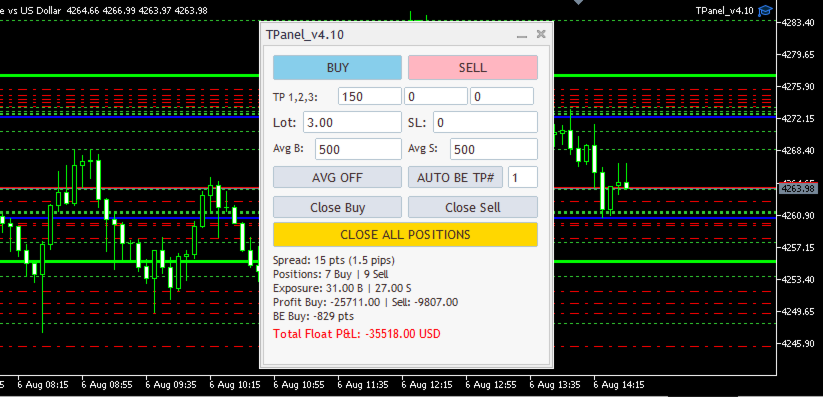Viewport: 823px width, 397px height.
Task: Toggle the AUTO BE TP# button
Action: click(456, 177)
